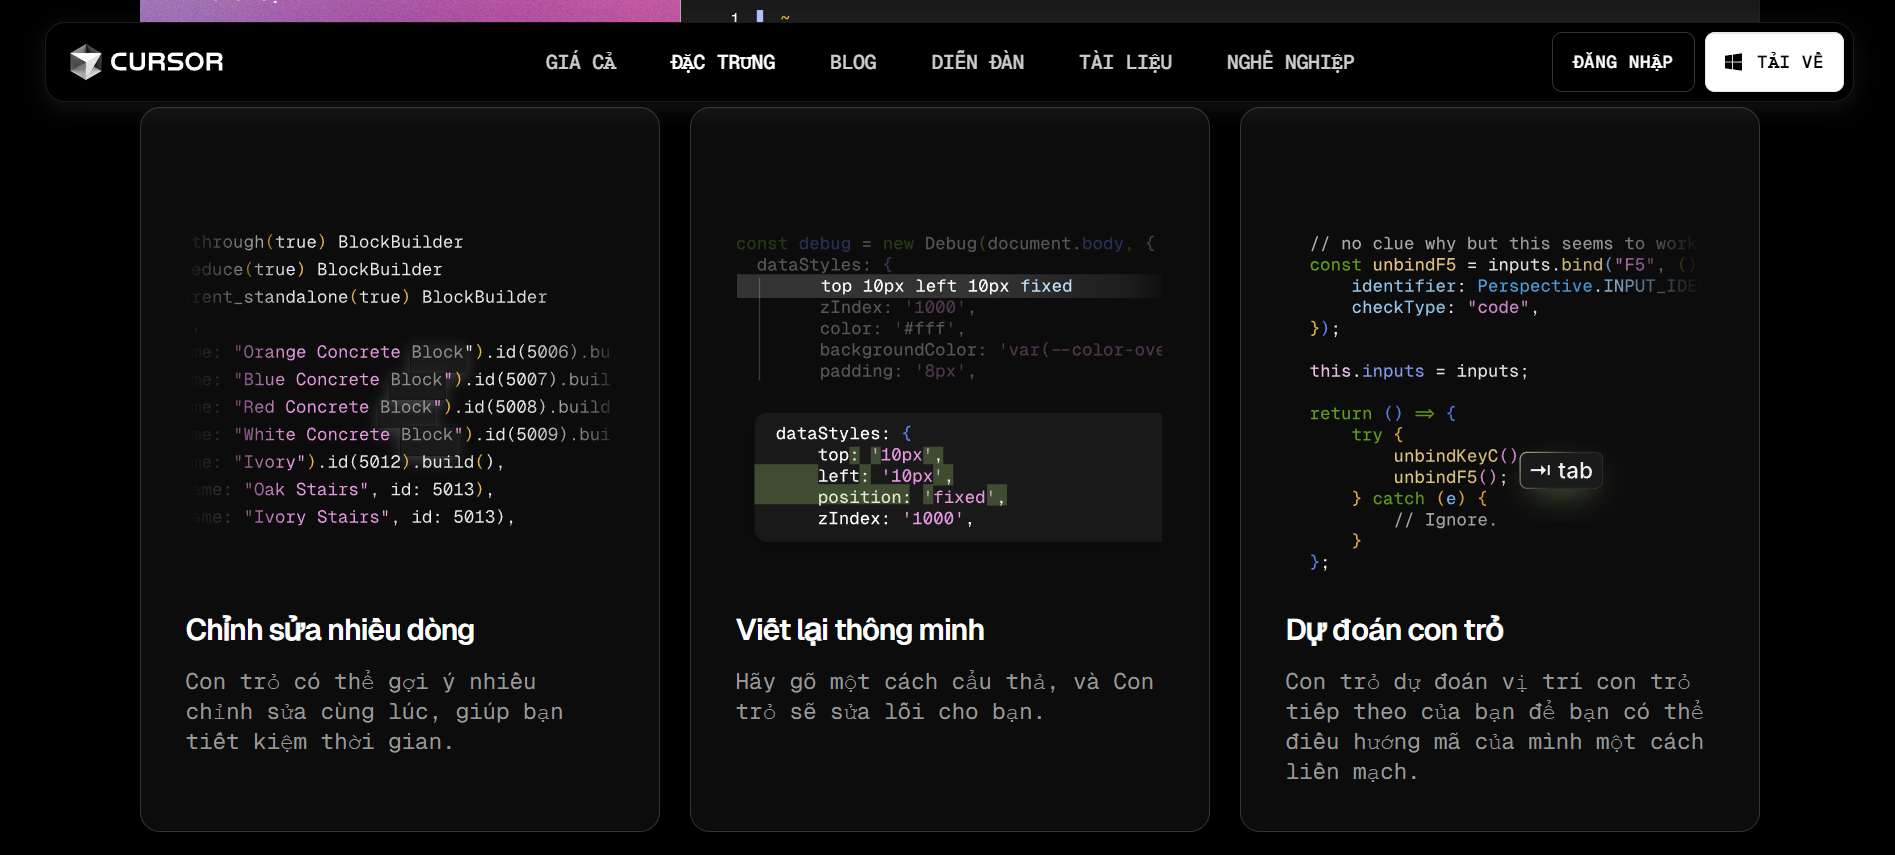Click the code line "unbindKeyC()"
This screenshot has width=1895, height=855.
(1456, 456)
